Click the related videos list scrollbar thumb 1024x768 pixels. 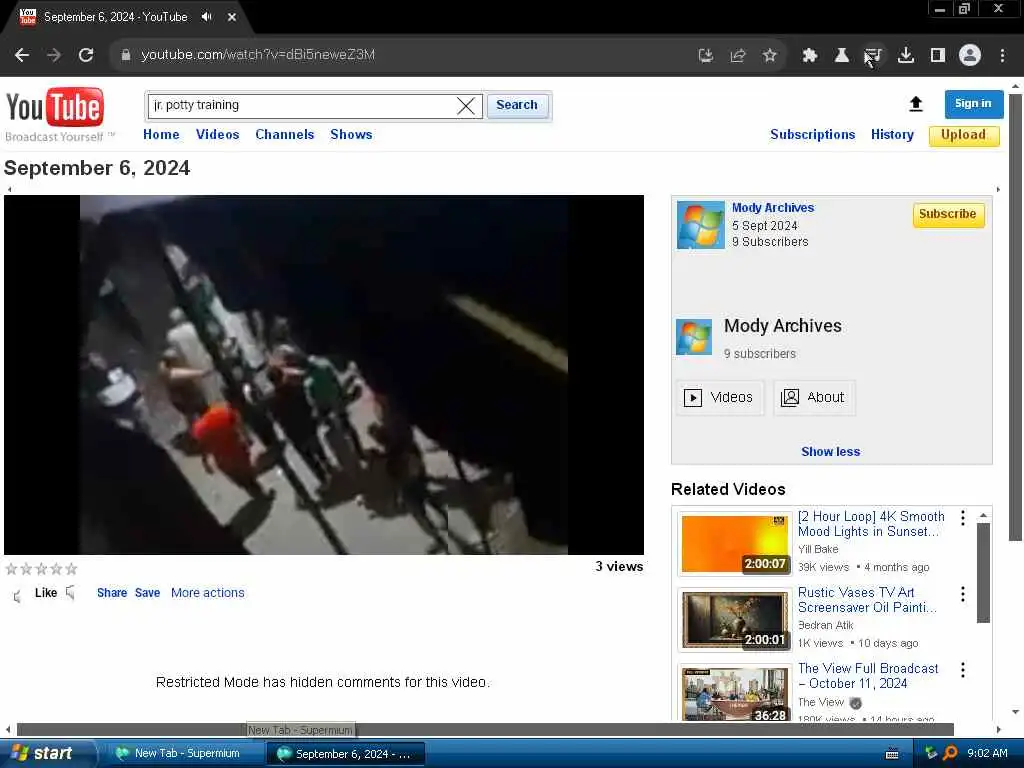983,573
